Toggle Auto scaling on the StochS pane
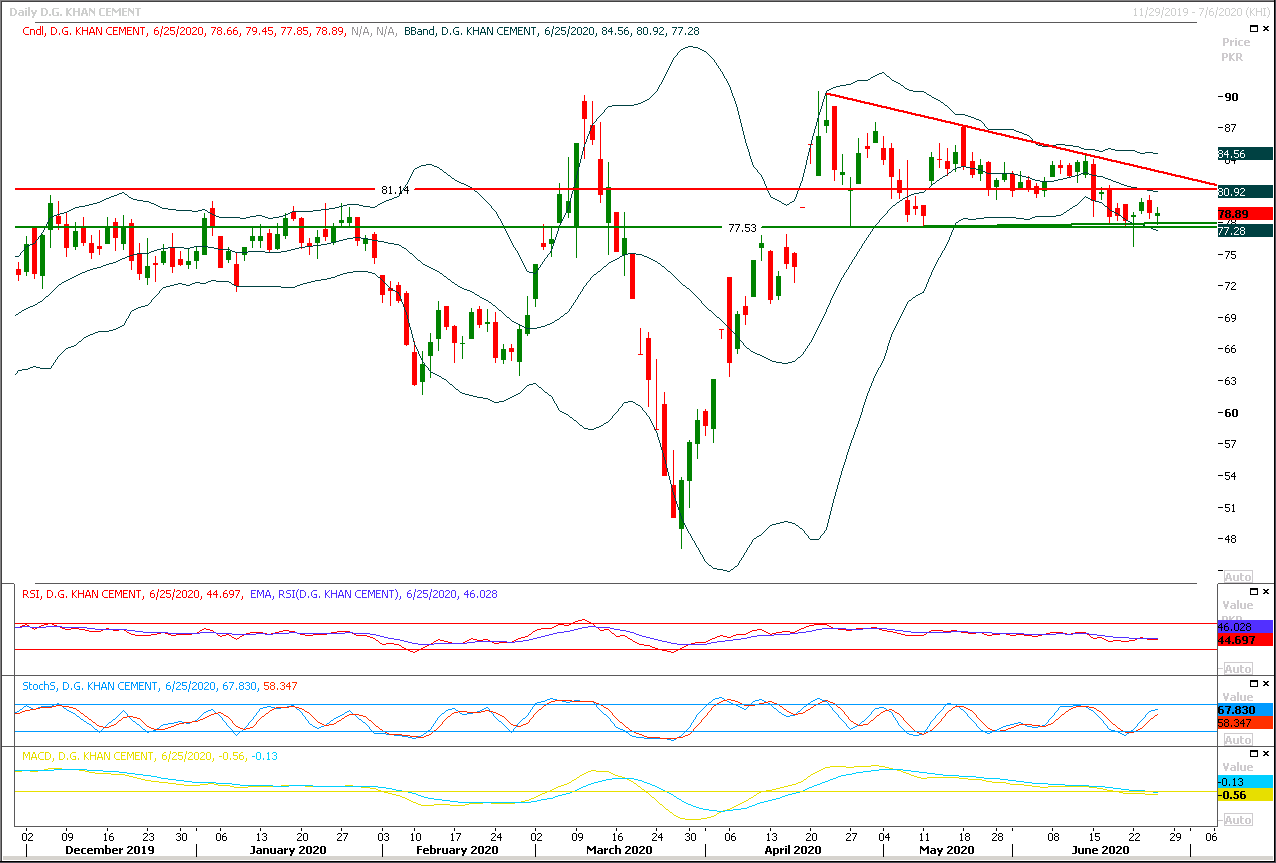 tap(1238, 740)
